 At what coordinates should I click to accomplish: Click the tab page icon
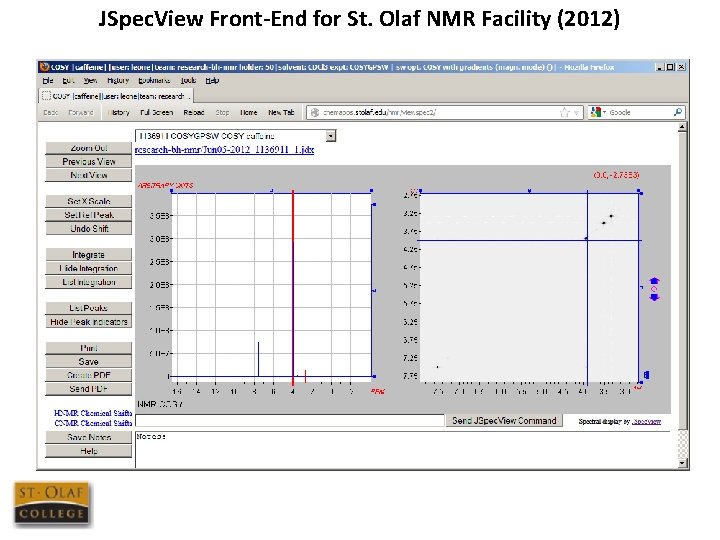46,96
